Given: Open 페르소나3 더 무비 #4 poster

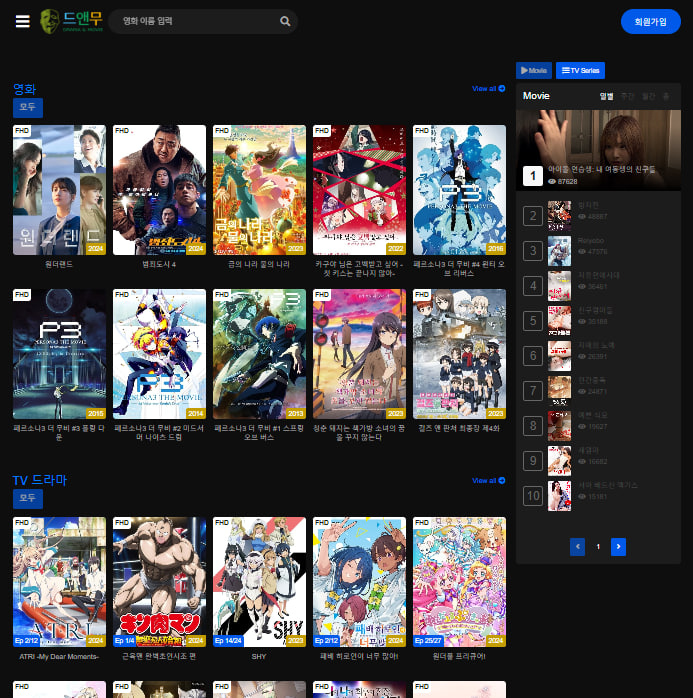Looking at the screenshot, I should click(x=459, y=190).
